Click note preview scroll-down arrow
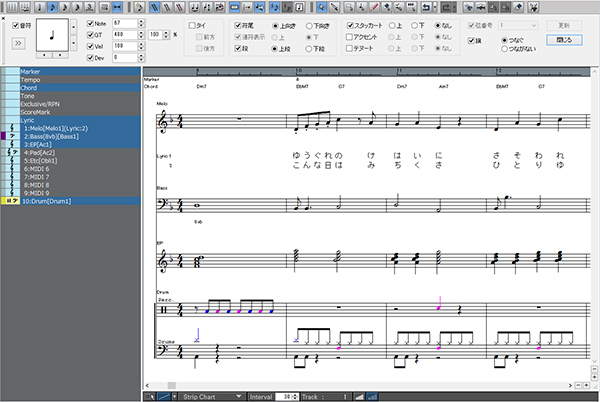Viewport: 600px width, 402px height. coord(73,43)
